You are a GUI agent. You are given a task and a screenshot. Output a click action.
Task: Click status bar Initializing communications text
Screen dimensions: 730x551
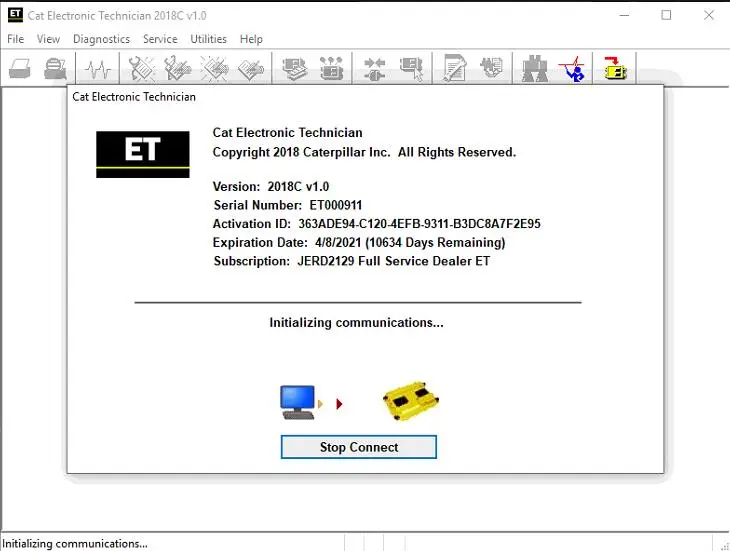(x=75, y=544)
